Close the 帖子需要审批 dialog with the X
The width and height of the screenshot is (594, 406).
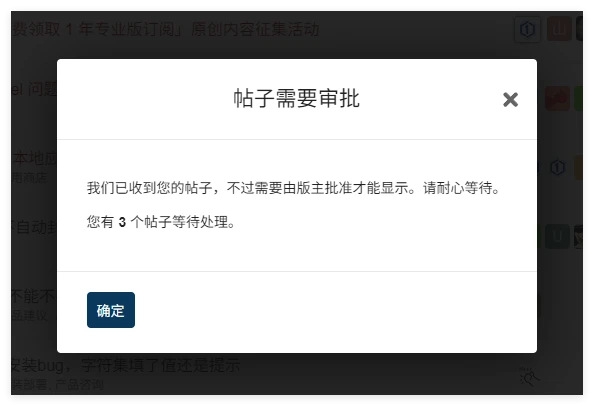(x=510, y=100)
